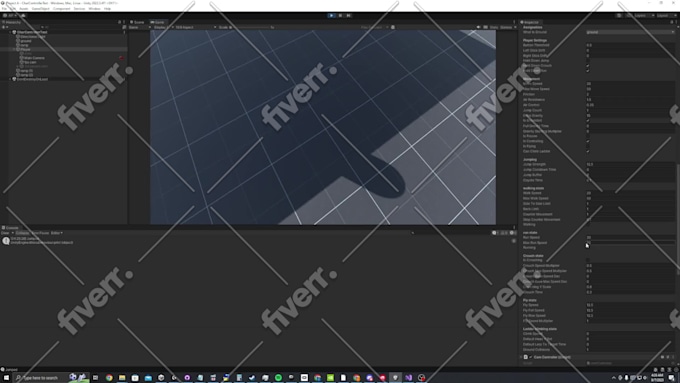Select the Main Camera object in Hierarchy
Image resolution: width=680 pixels, height=383 pixels.
click(33, 58)
